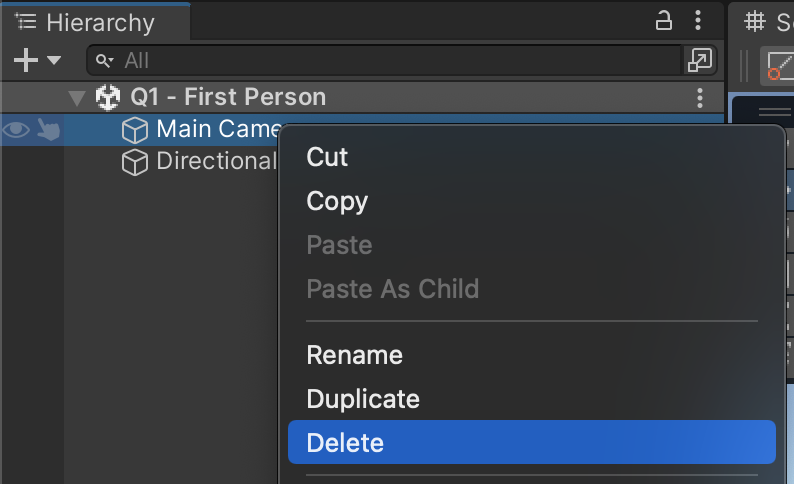This screenshot has height=484, width=794.
Task: Choose Delete from the context menu
Action: [x=345, y=443]
